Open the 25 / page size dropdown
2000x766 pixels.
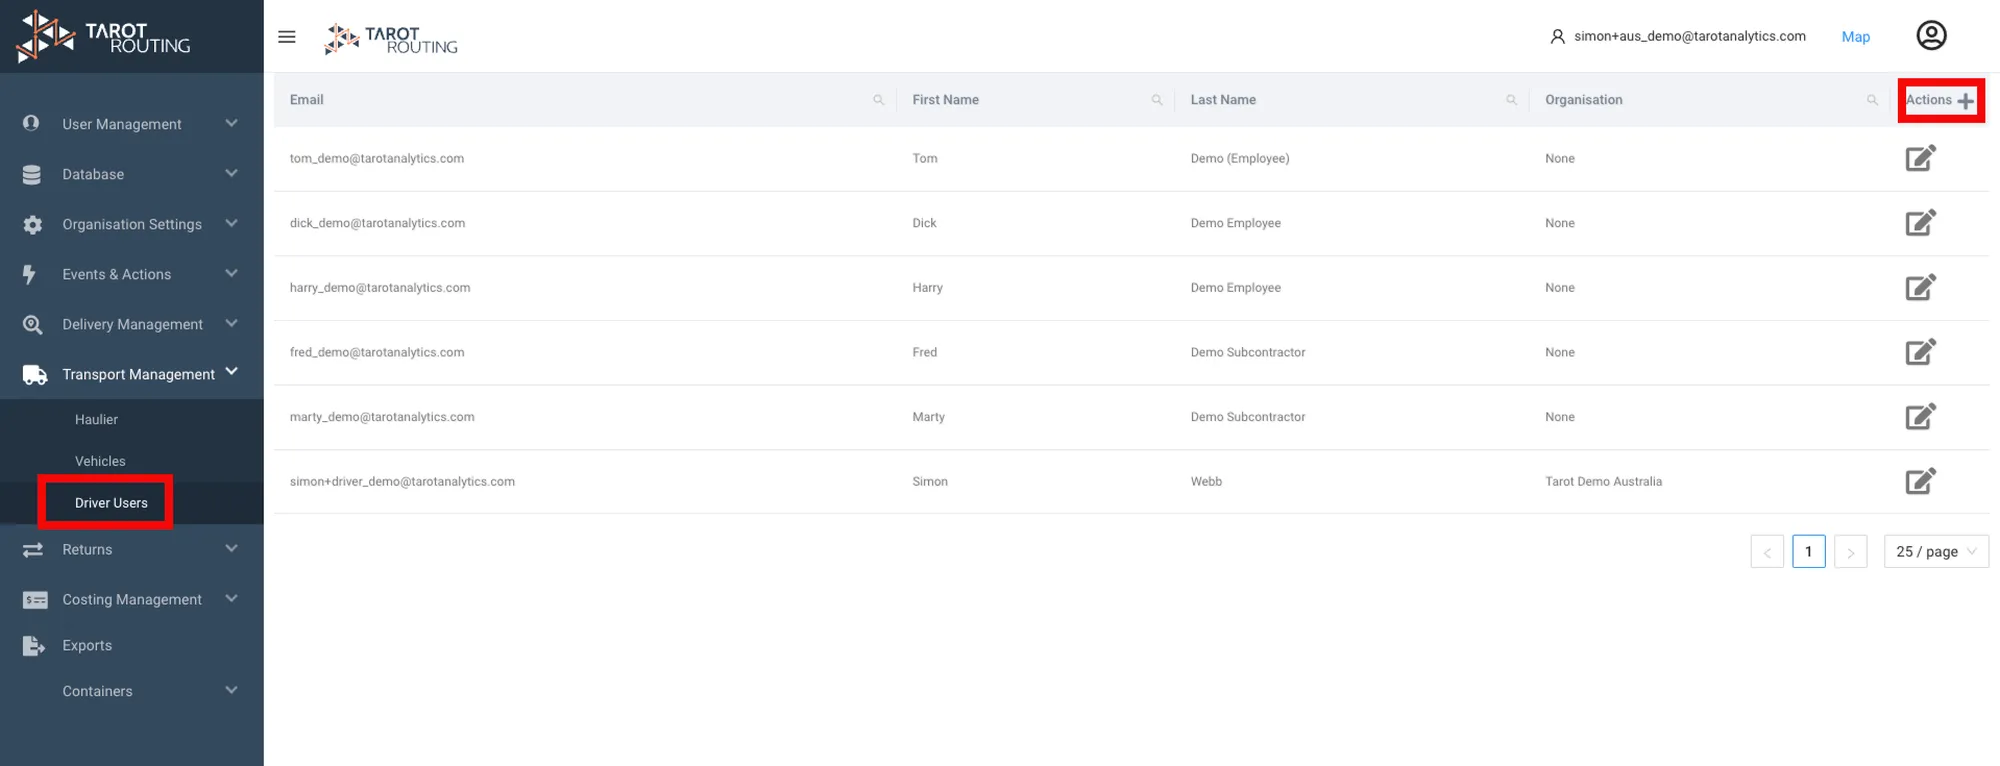pyautogui.click(x=1936, y=552)
